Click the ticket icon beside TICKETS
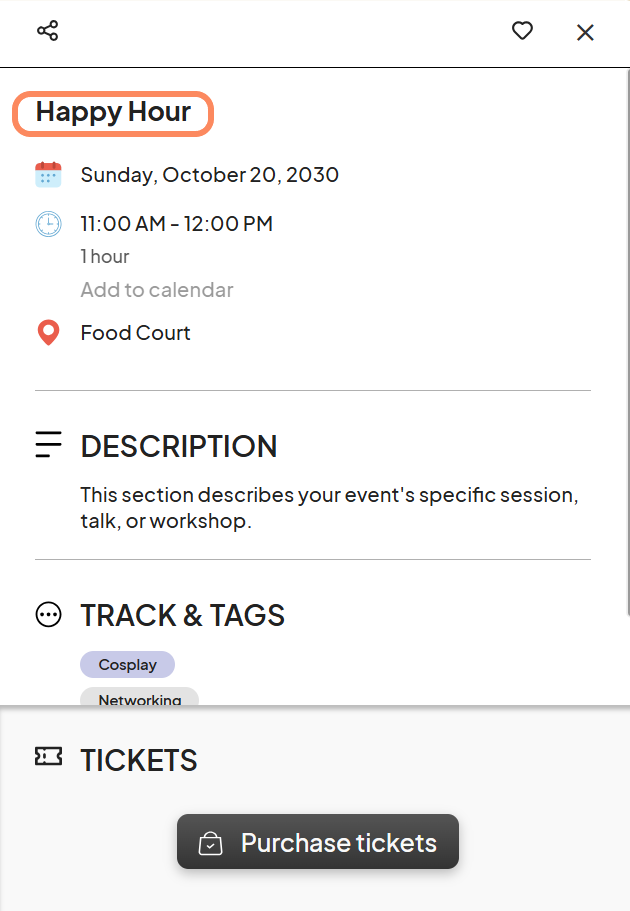Screen dimensions: 630x911 point(48,756)
